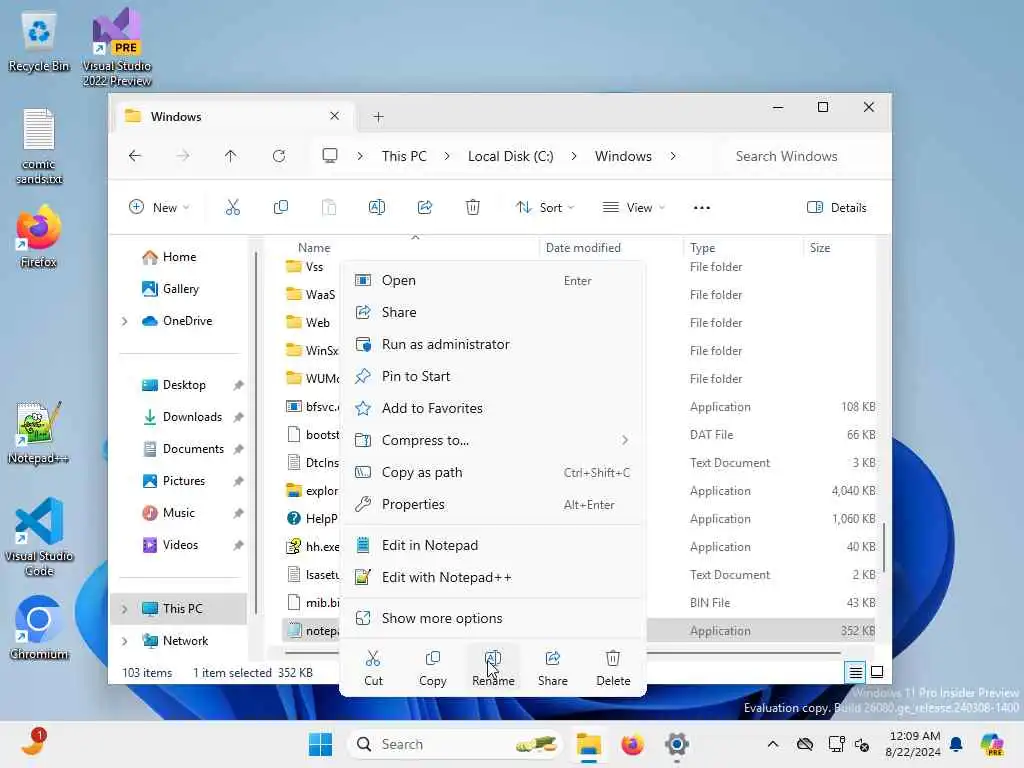Click the Copy icon in Explorer toolbar
1024x768 pixels.
281,208
